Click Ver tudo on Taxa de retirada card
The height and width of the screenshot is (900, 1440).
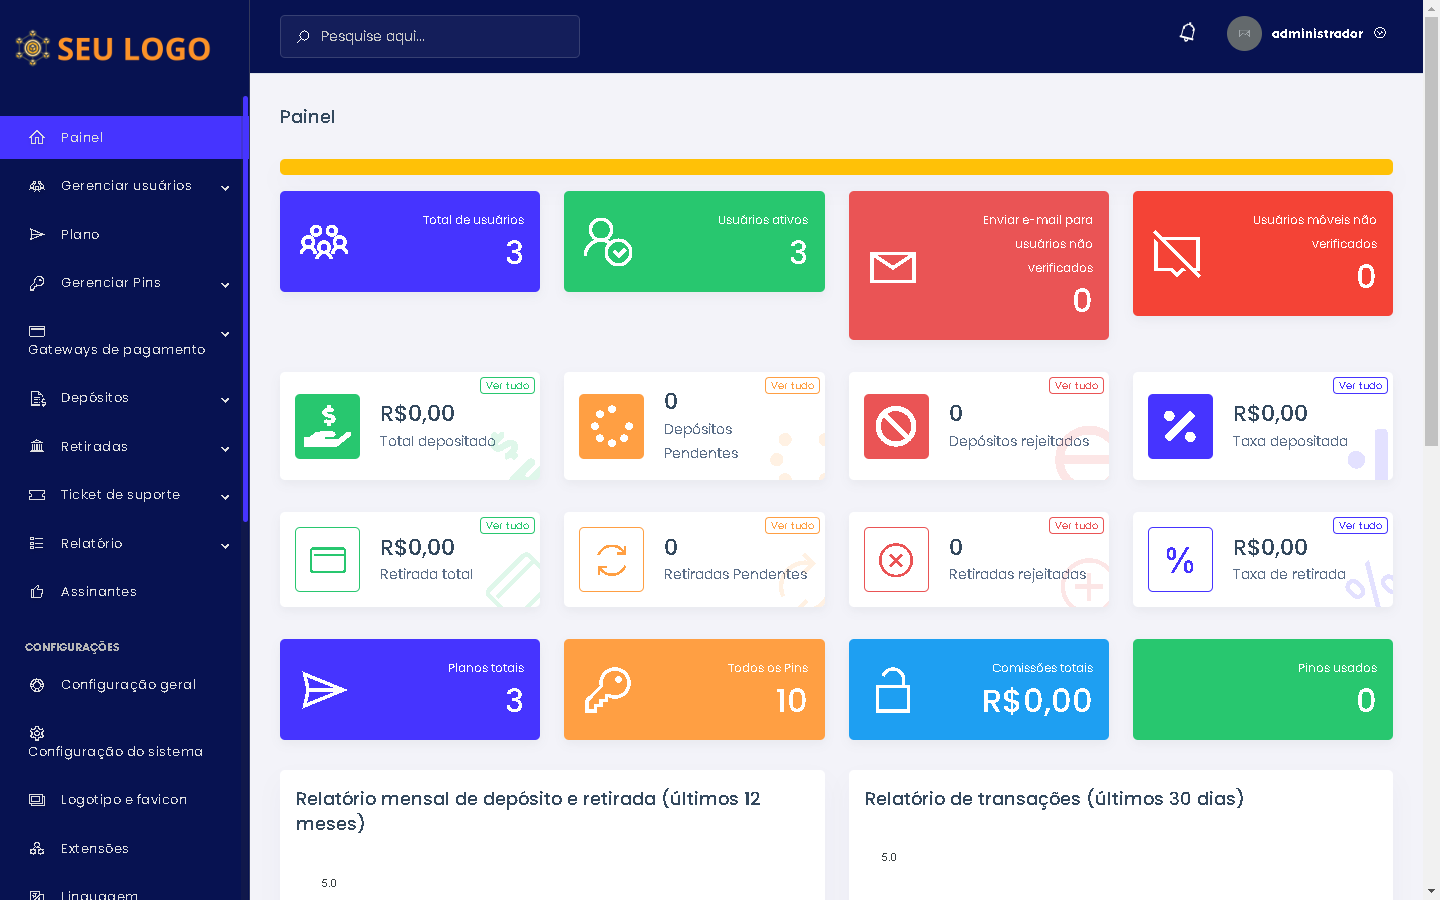point(1360,526)
